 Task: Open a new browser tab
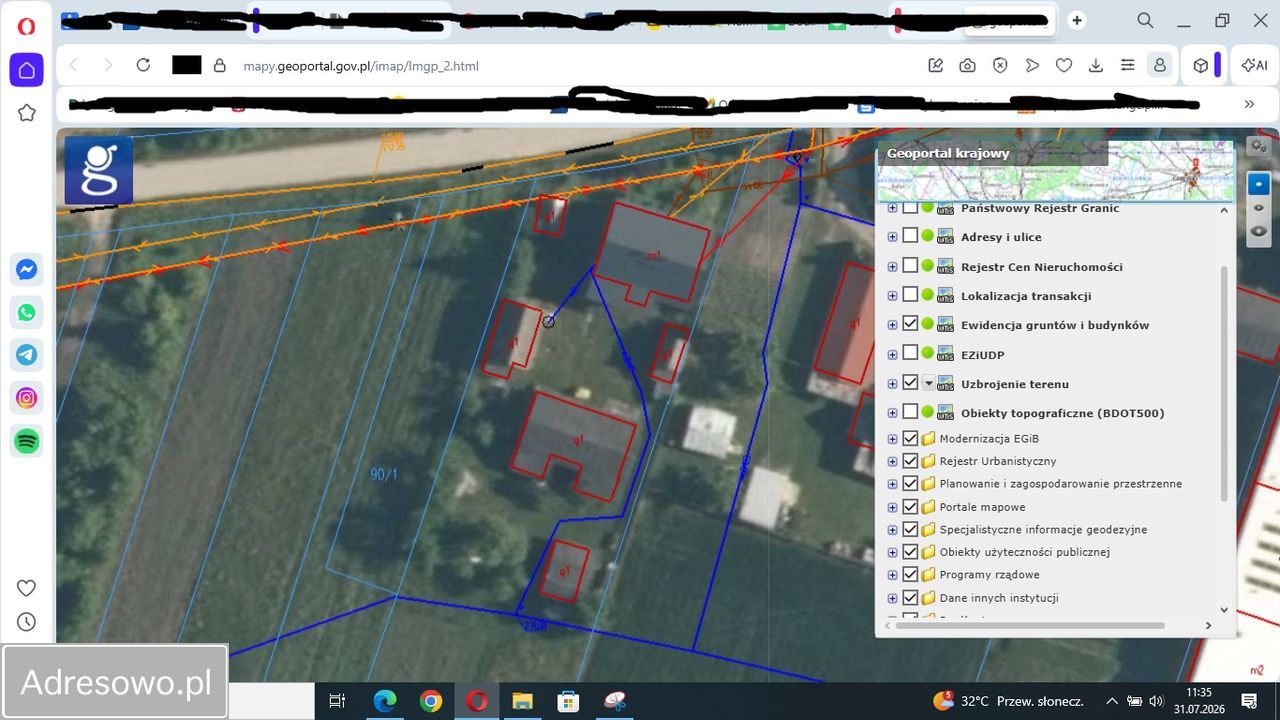coord(1077,20)
